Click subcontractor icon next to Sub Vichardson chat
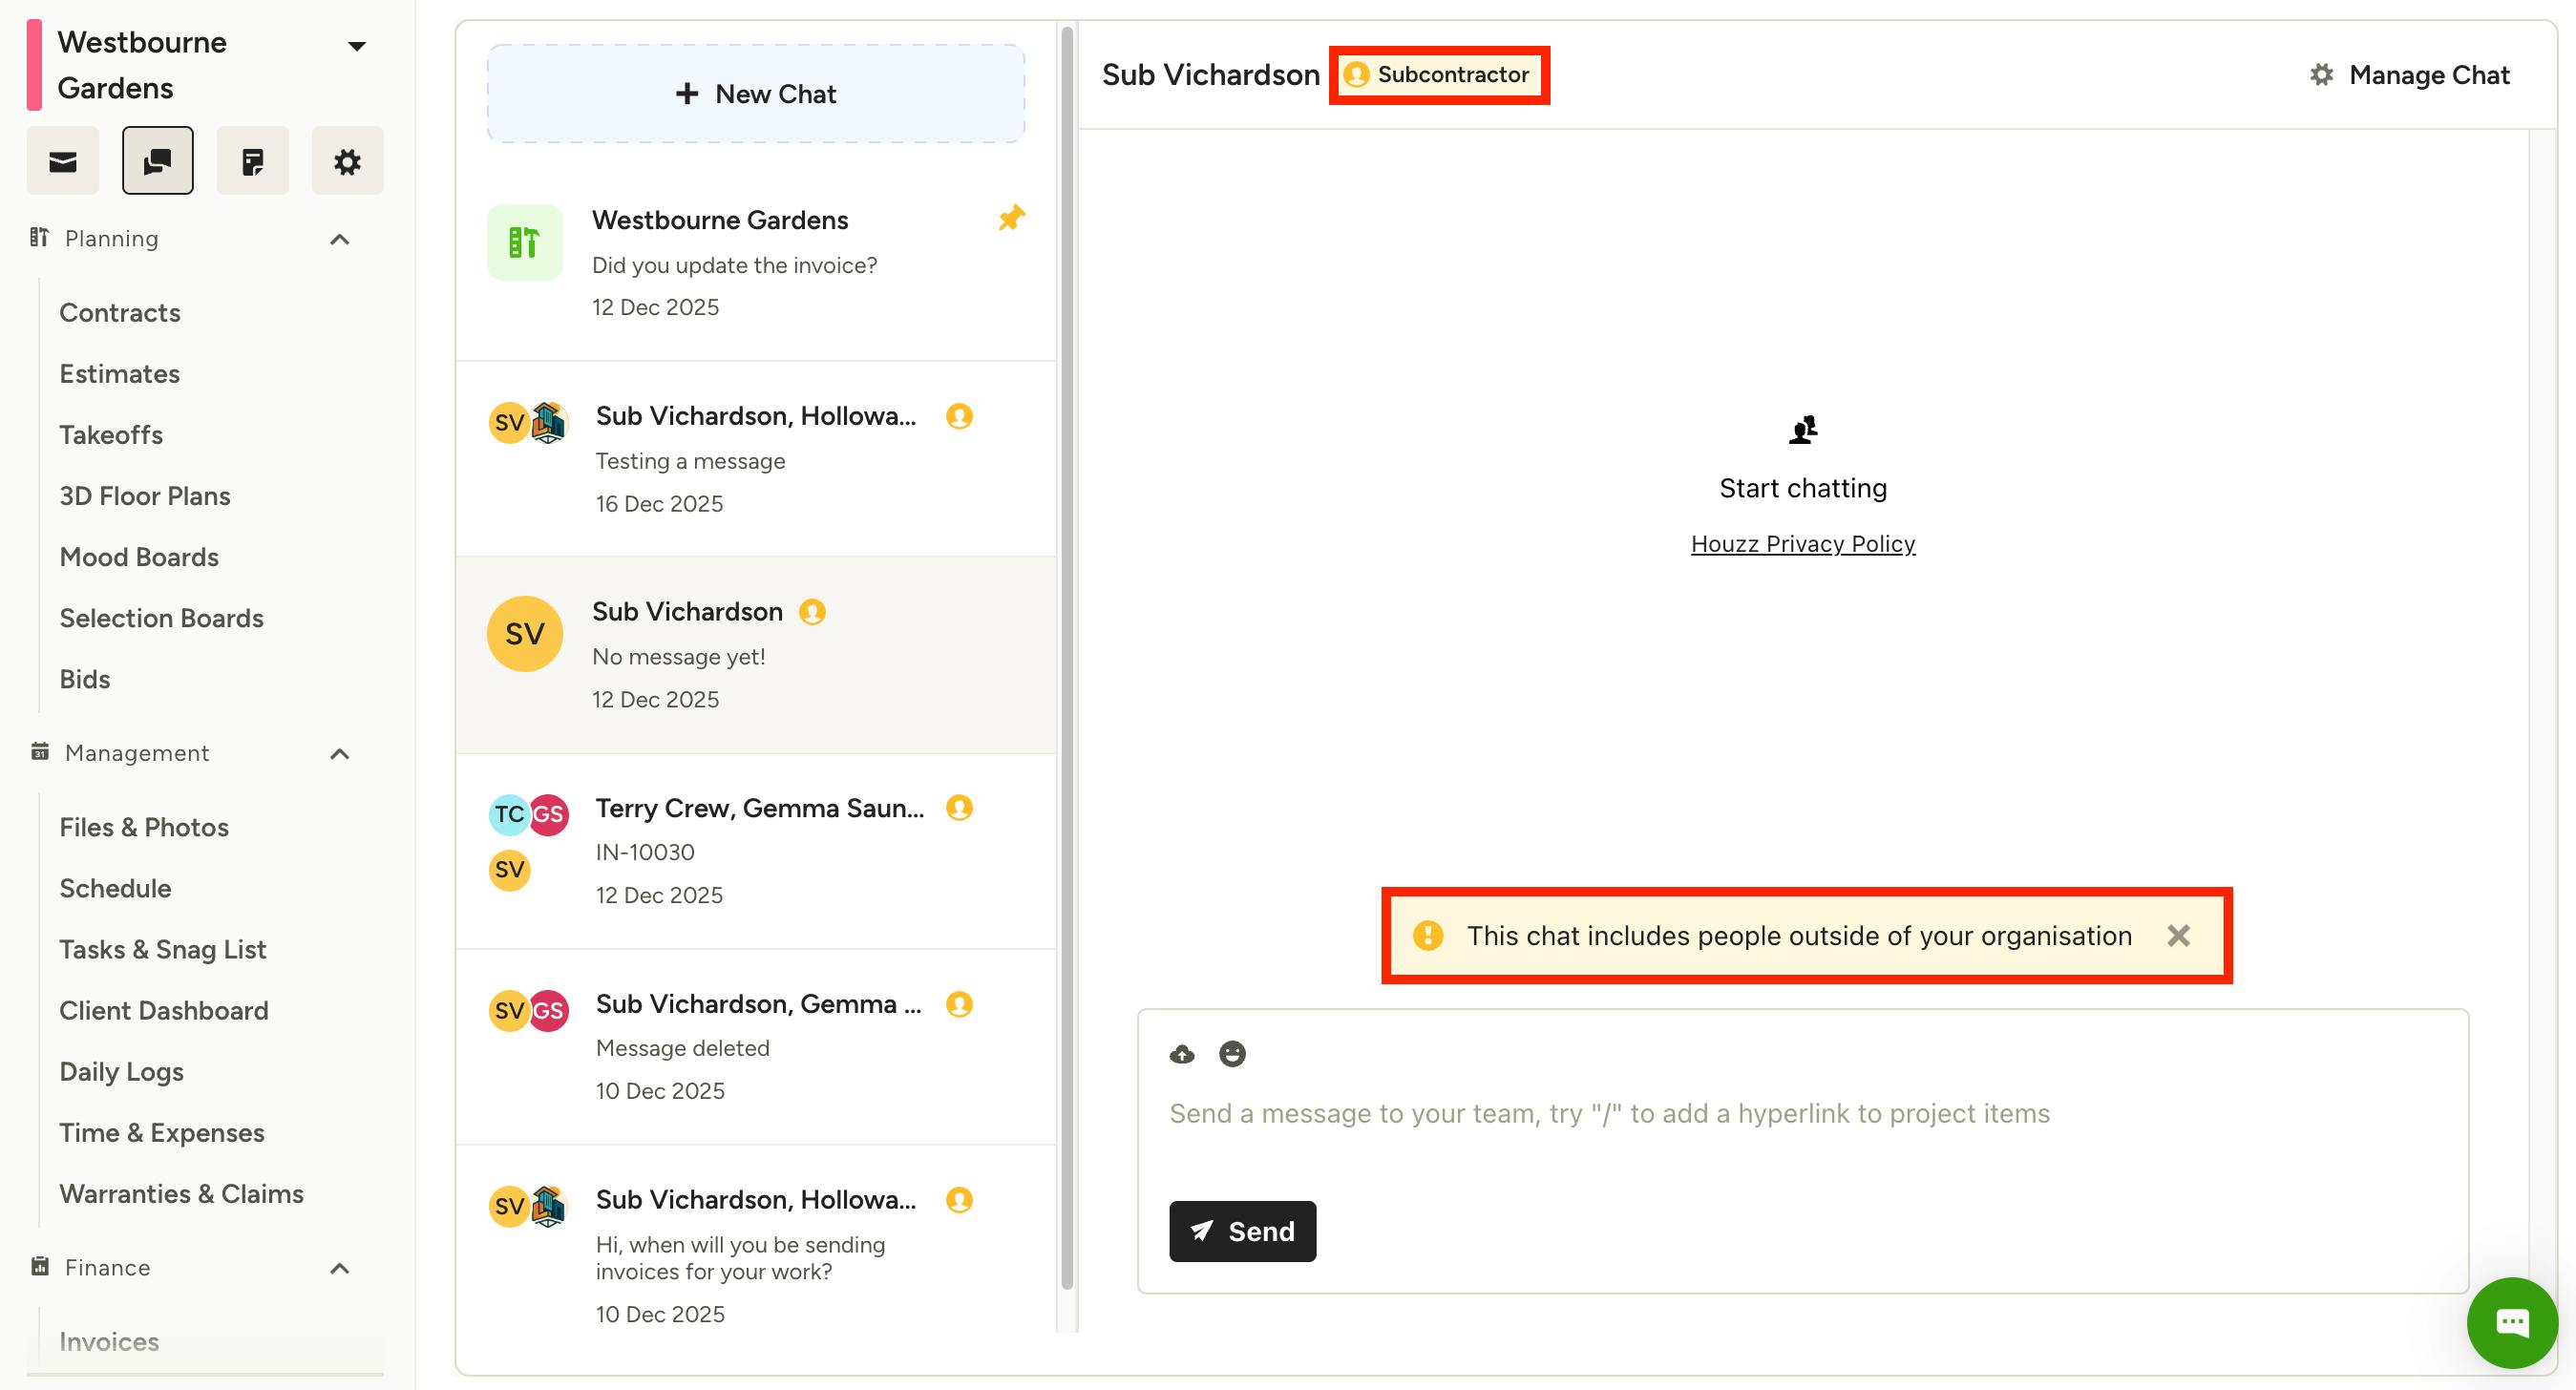Screen dimensions: 2576x1390 point(812,612)
